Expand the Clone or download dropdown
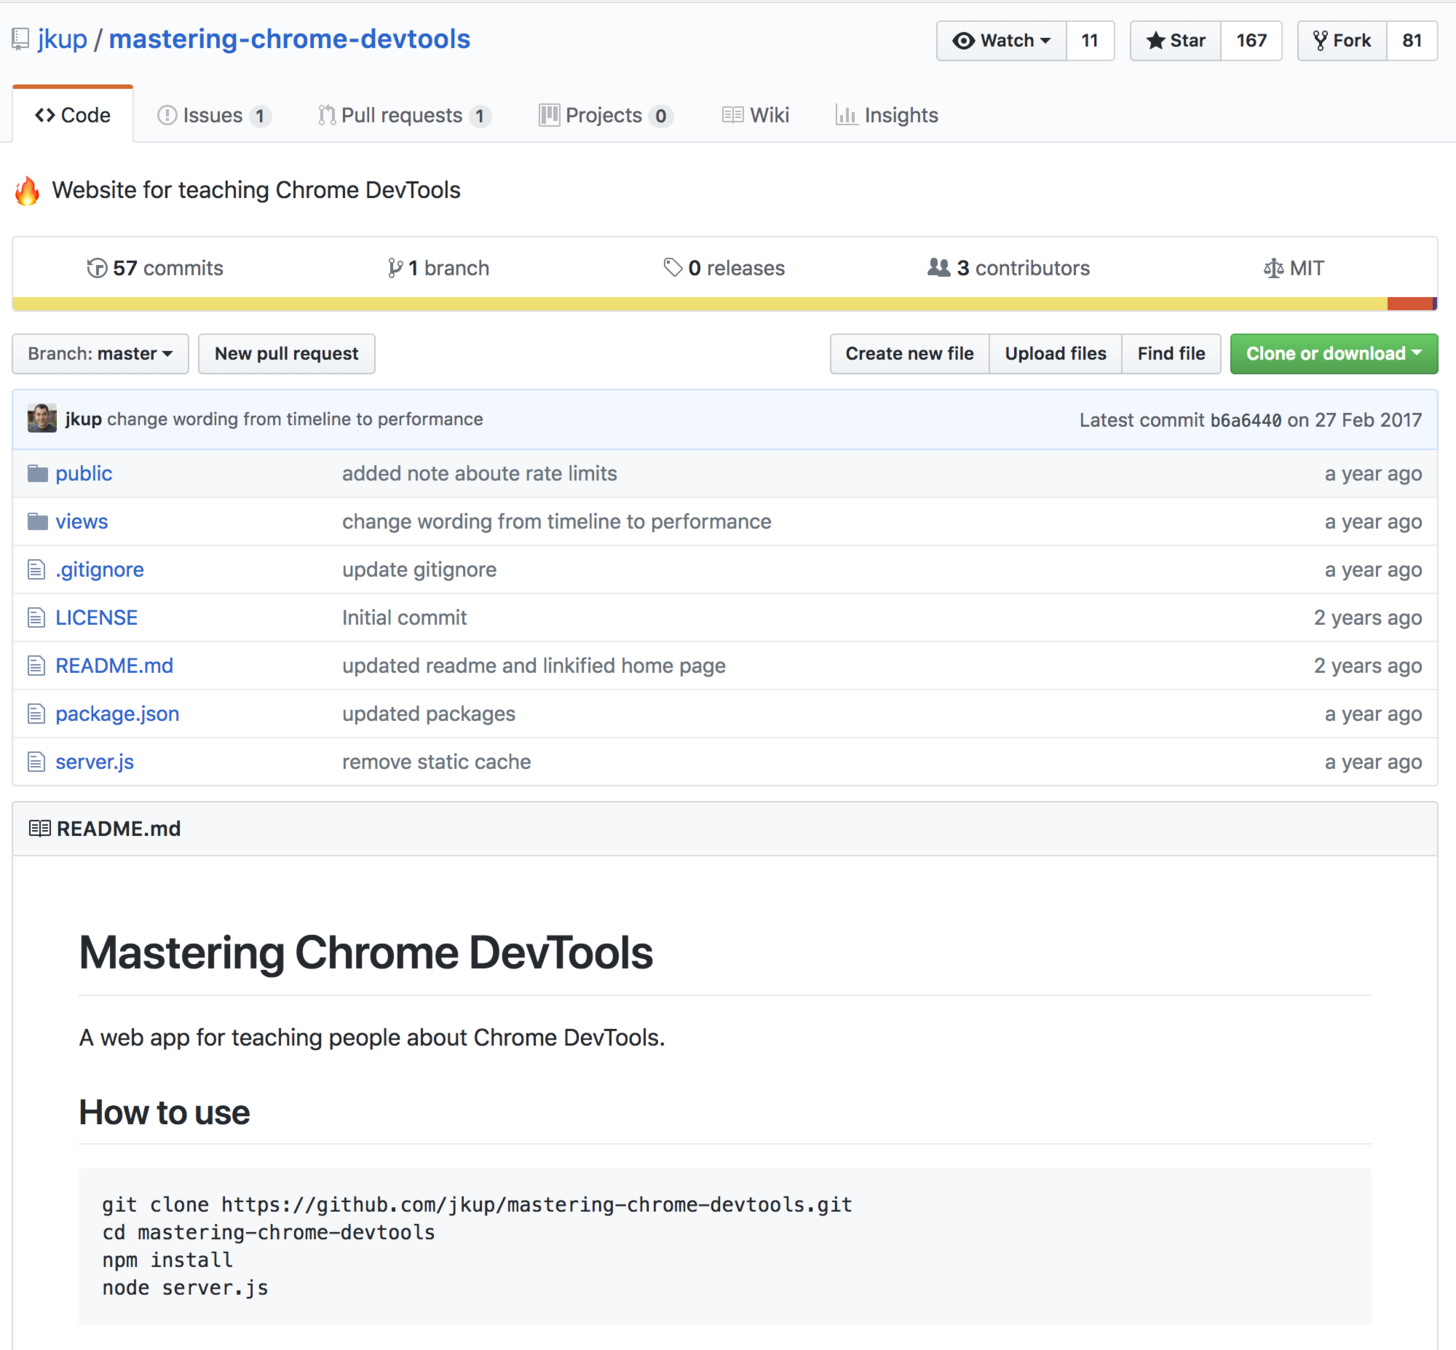Viewport: 1456px width, 1350px height. [1334, 354]
